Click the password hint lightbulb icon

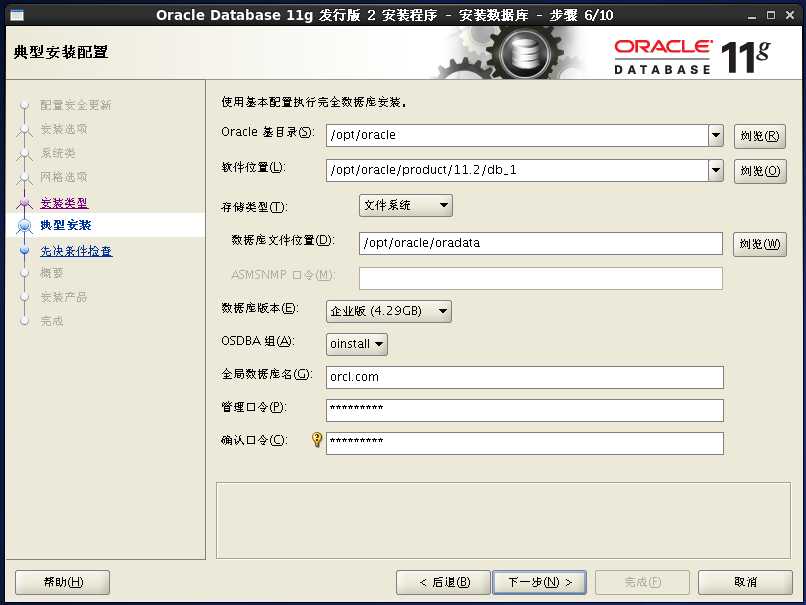point(317,439)
